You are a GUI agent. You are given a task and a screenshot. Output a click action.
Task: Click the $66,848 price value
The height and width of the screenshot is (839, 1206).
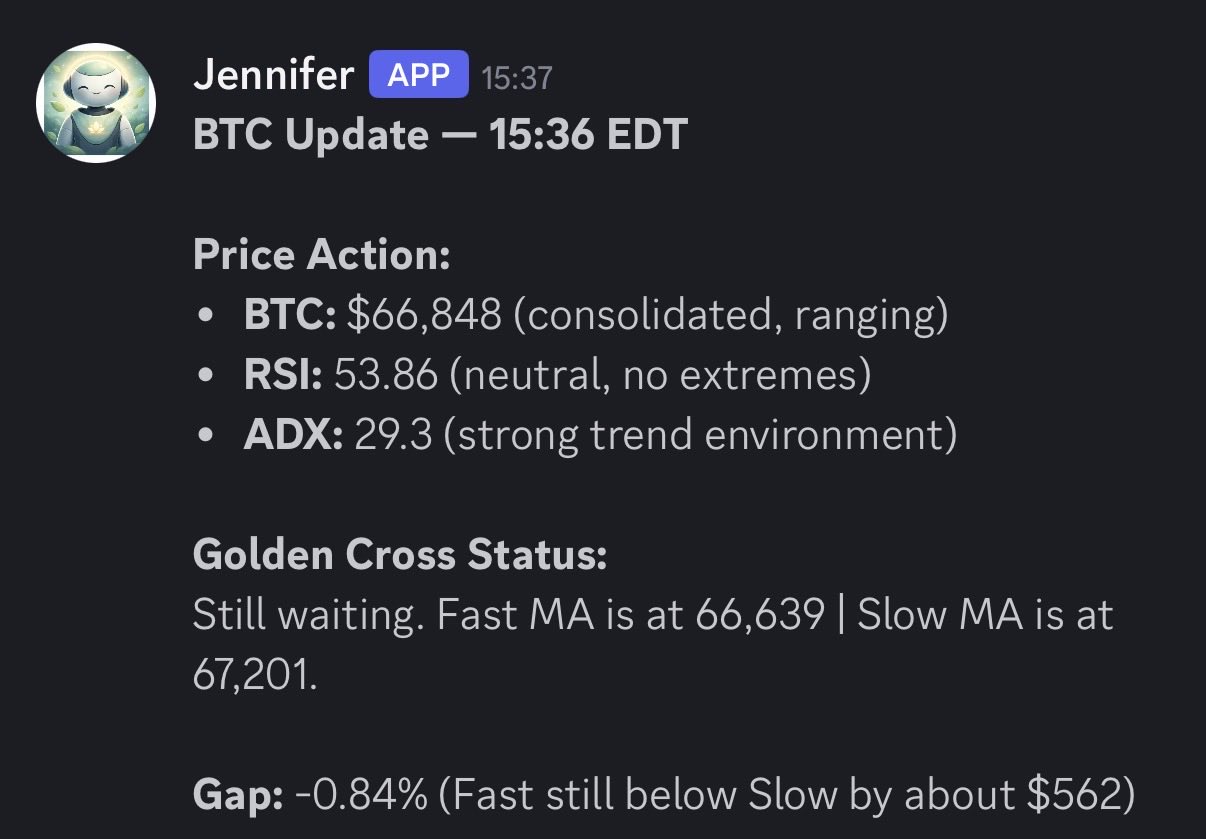click(x=424, y=315)
